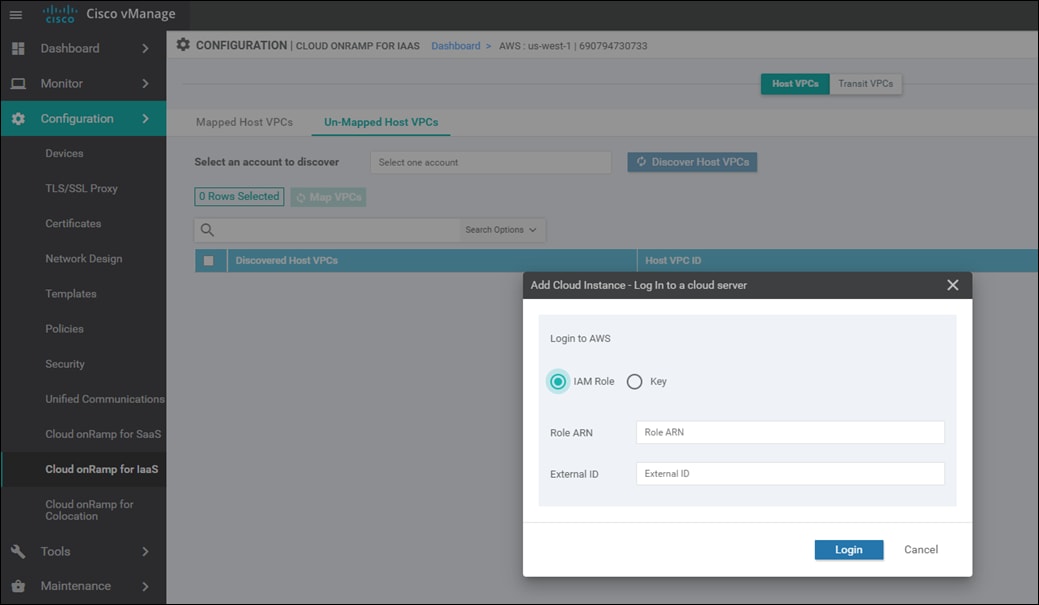Collapse the Configuration menu chevron
Screen dimensions: 1039x605
(x=145, y=119)
